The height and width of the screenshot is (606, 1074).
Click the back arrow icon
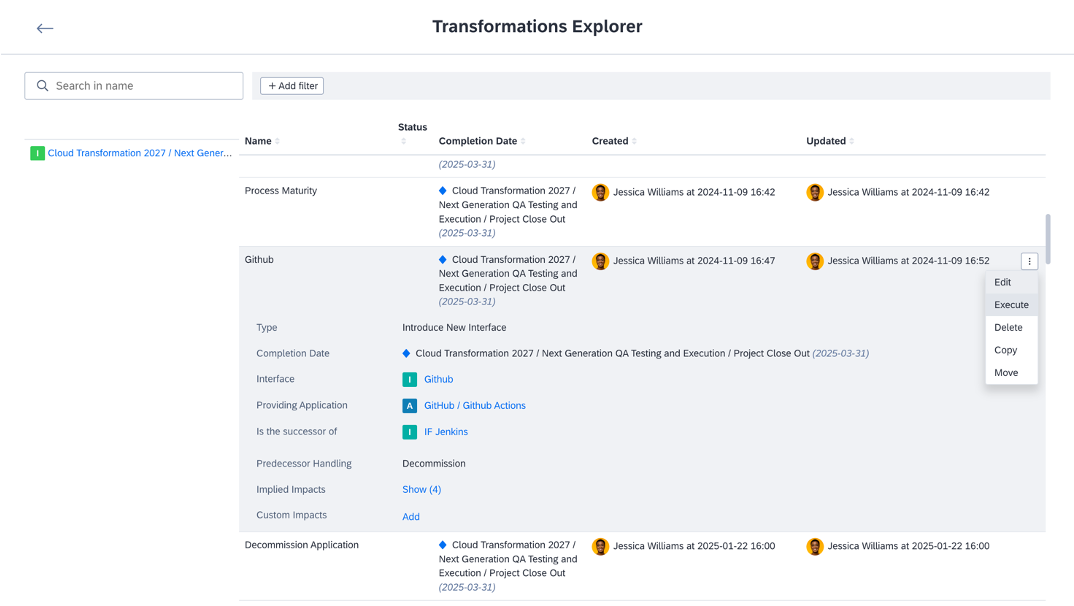[x=45, y=28]
